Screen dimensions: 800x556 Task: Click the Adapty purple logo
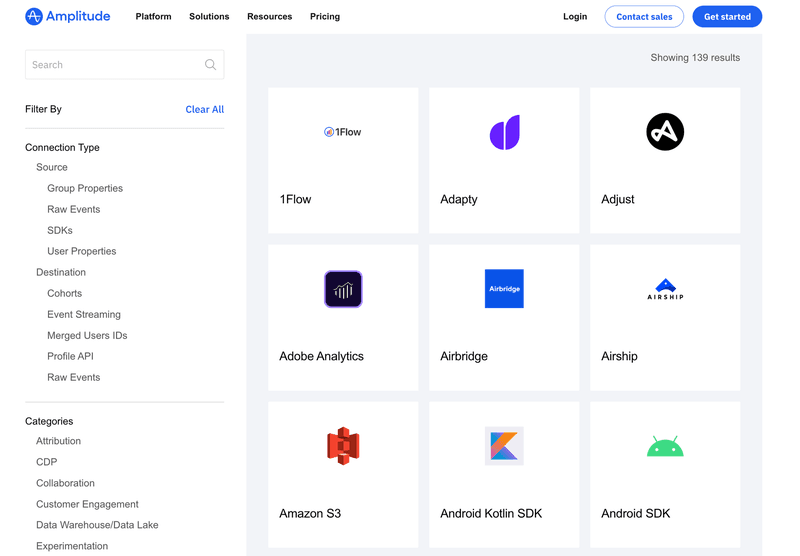(x=505, y=132)
